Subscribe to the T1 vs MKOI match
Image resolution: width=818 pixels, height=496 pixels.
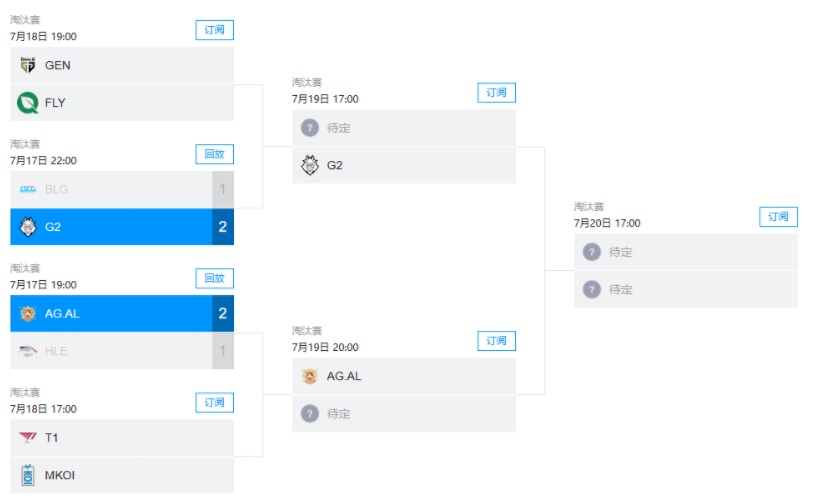tap(214, 402)
